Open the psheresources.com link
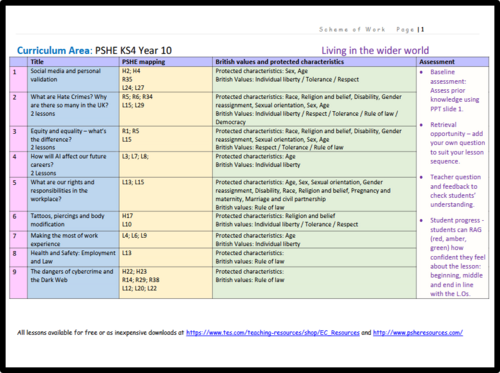The image size is (500, 373). [x=418, y=333]
